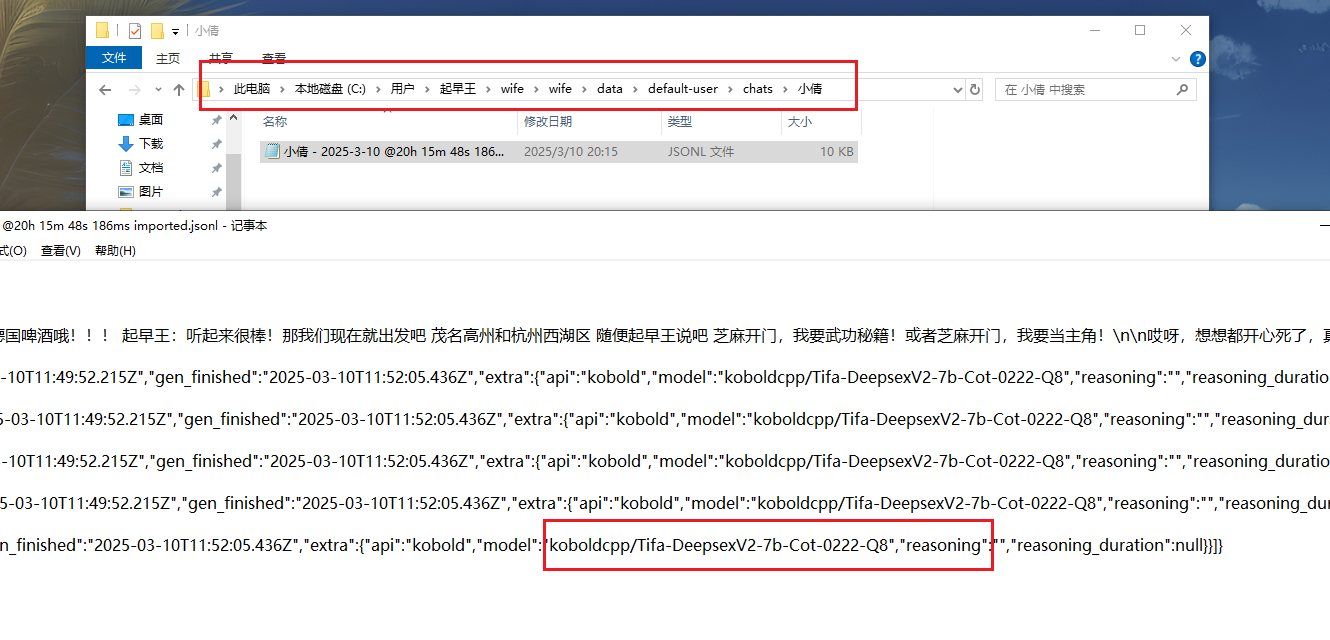Click the Forward navigation arrow

tap(135, 89)
